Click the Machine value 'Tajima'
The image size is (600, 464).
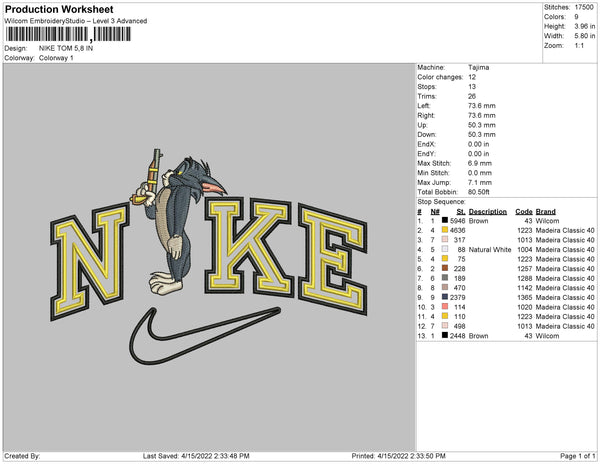(x=478, y=67)
